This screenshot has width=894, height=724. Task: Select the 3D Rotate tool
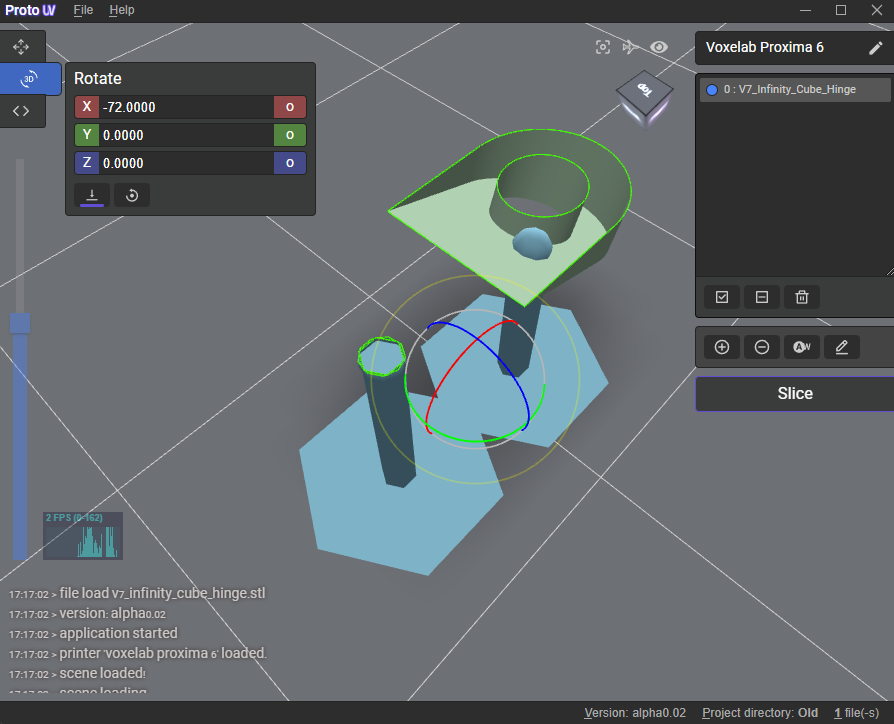(x=29, y=79)
